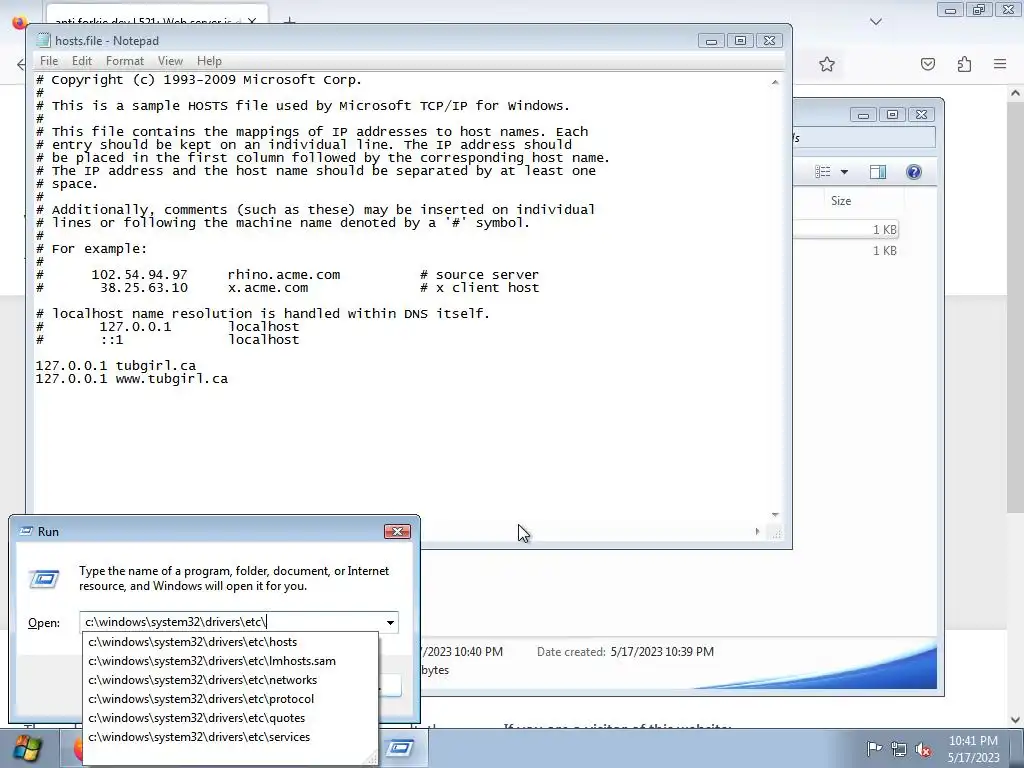1024x768 pixels.
Task: Open network status tray icon
Action: click(x=899, y=748)
